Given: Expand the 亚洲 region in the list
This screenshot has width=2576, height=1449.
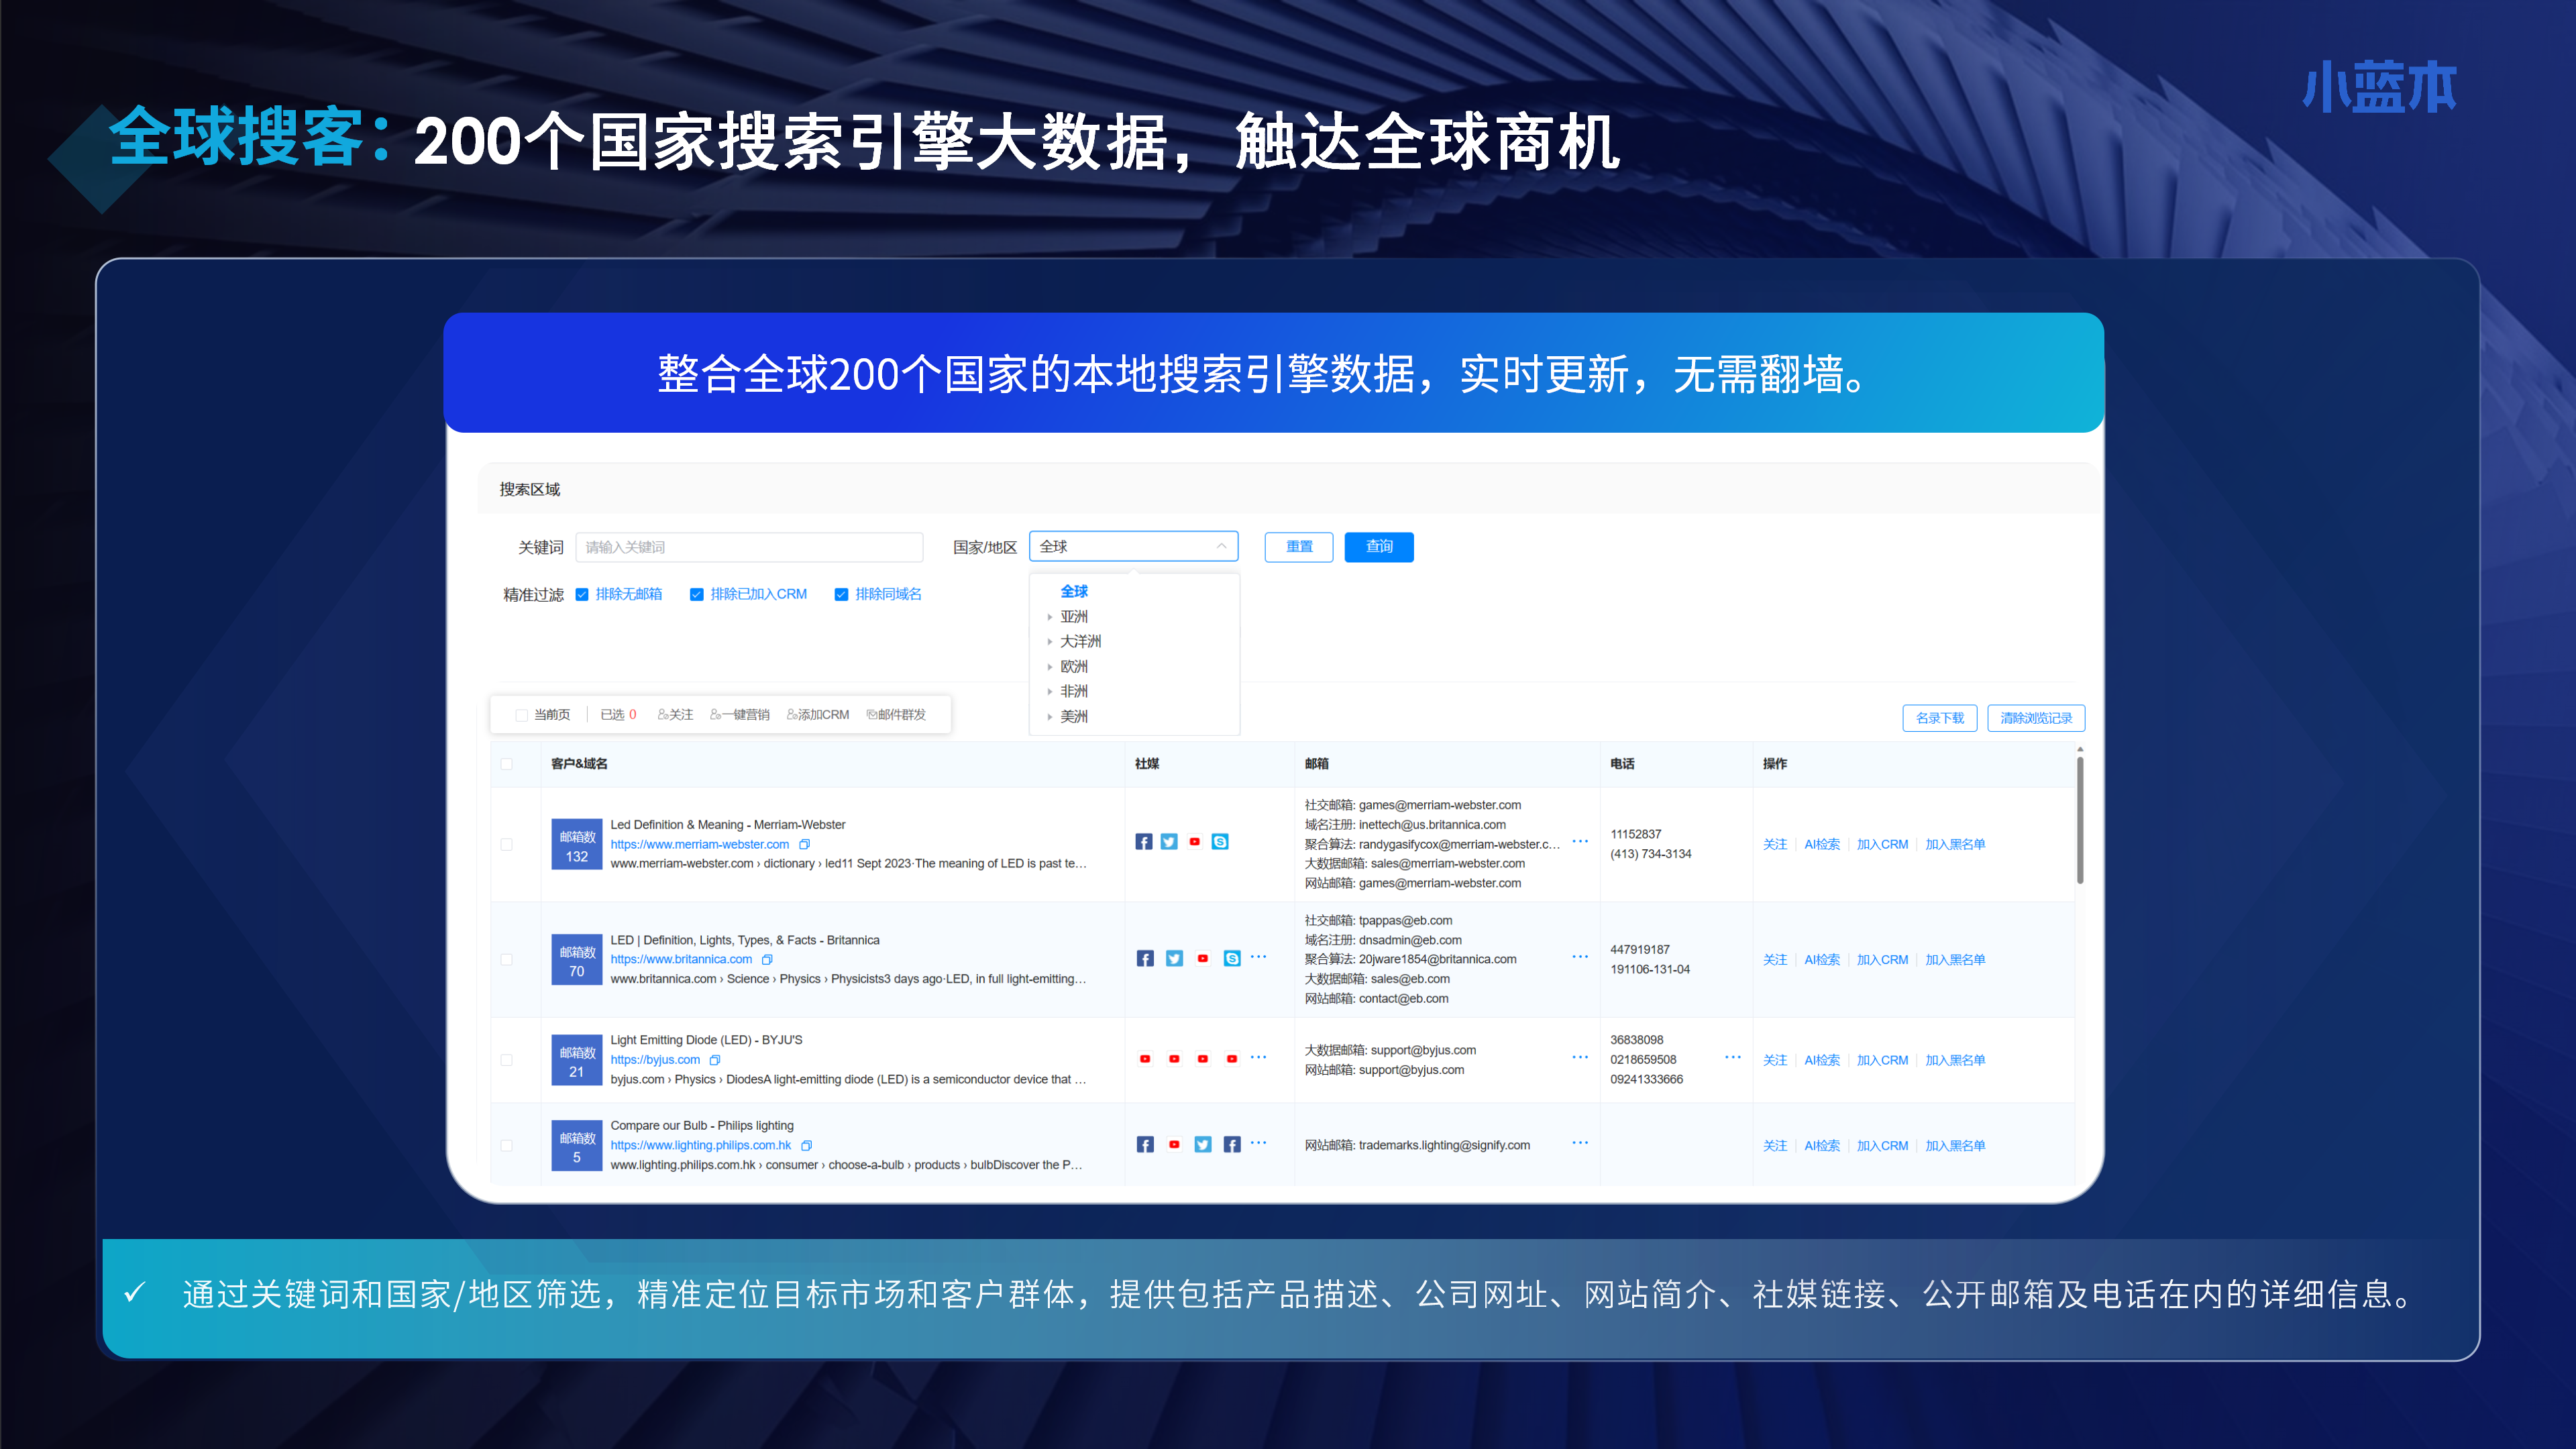Looking at the screenshot, I should (x=1049, y=617).
